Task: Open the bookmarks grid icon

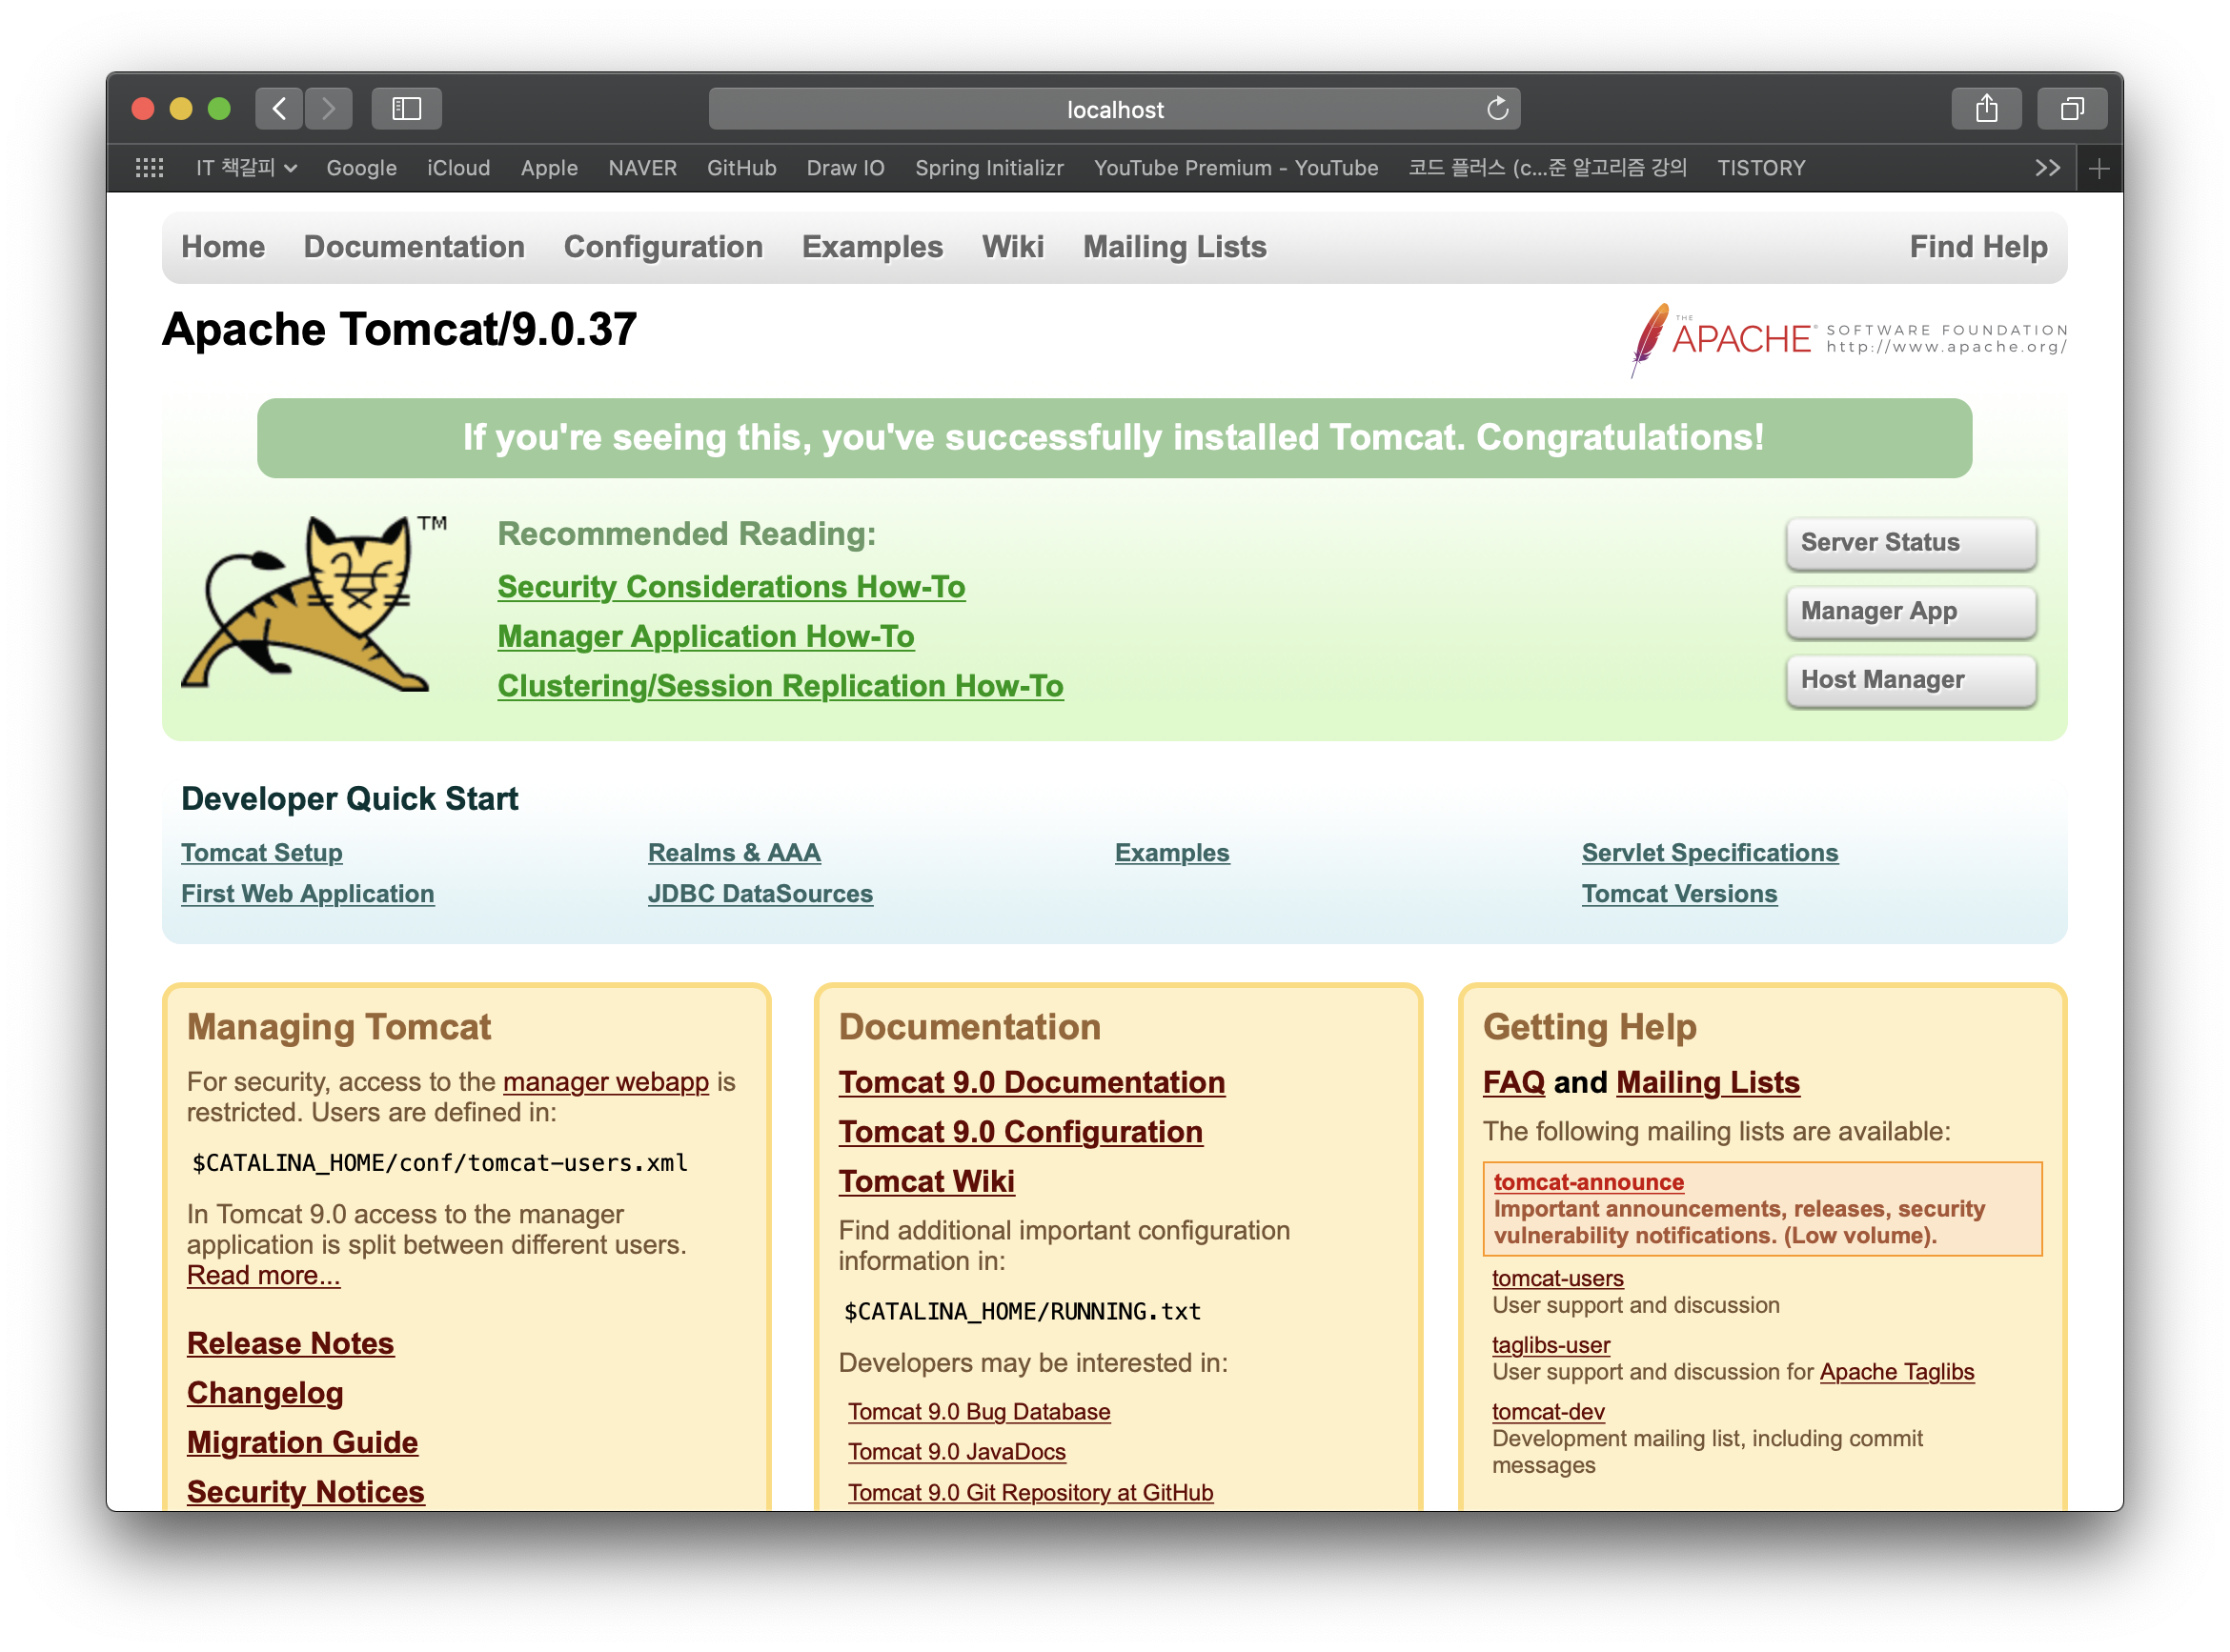Action: pos(149,167)
